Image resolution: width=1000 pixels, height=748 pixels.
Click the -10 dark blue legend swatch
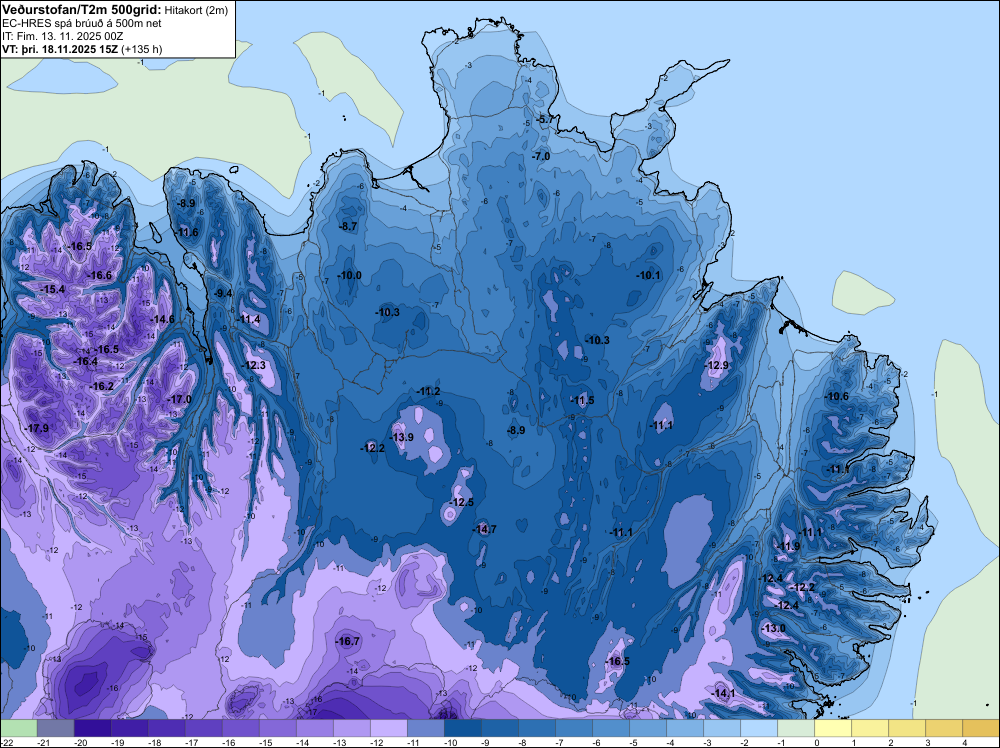462,728
